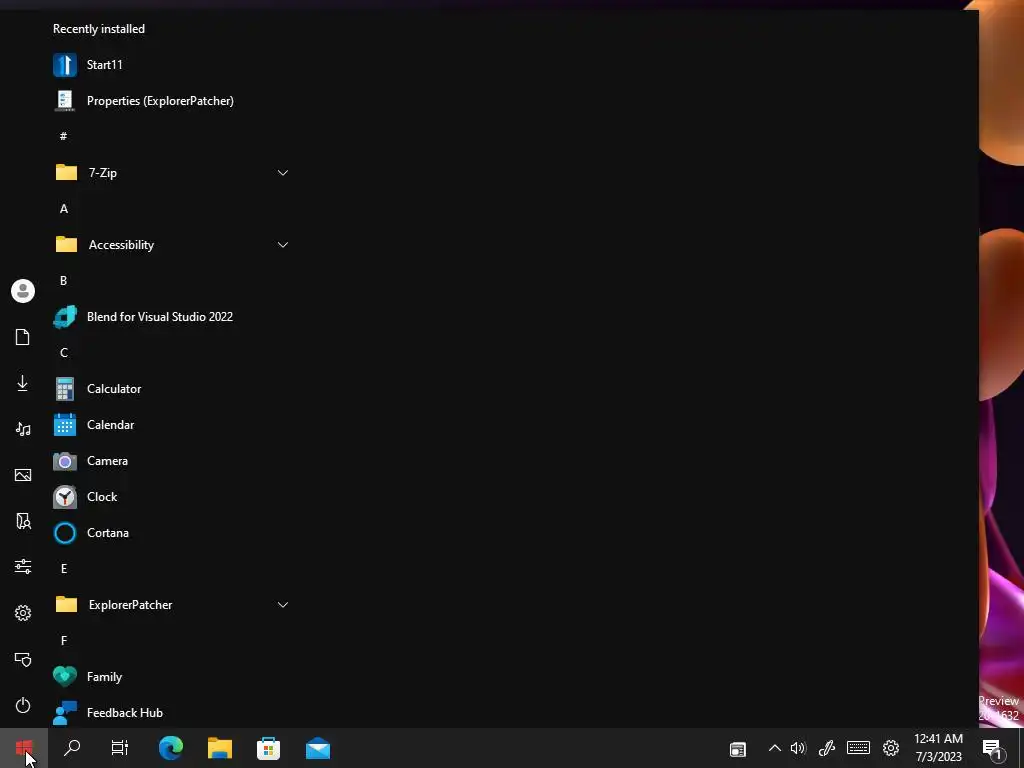Open File Explorer from taskbar
This screenshot has width=1024, height=768.
tap(220, 748)
